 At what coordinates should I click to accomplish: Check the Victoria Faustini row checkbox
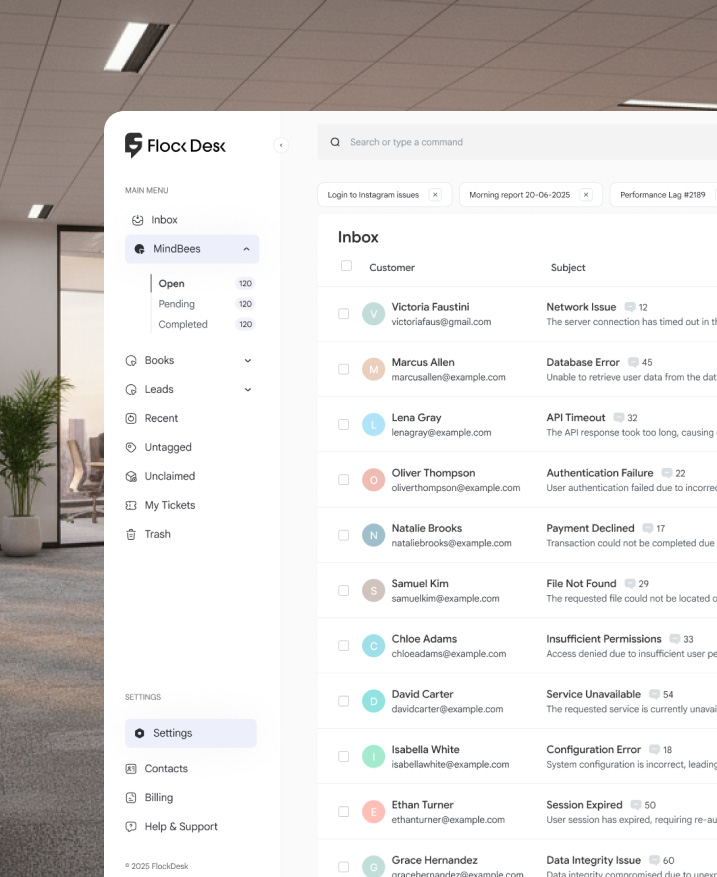coord(343,314)
